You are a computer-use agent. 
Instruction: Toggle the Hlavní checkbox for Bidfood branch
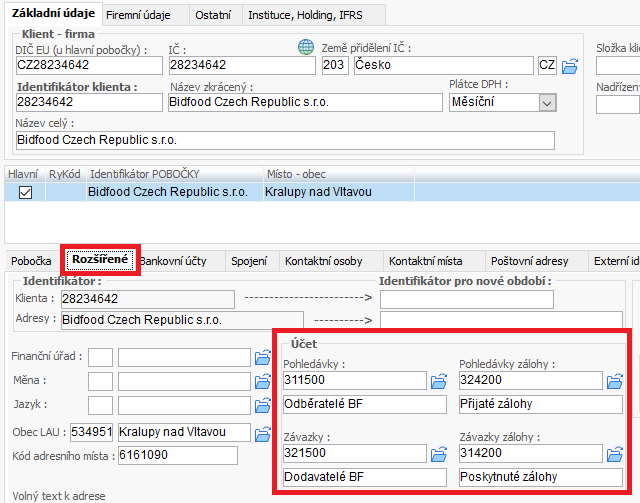[x=26, y=192]
